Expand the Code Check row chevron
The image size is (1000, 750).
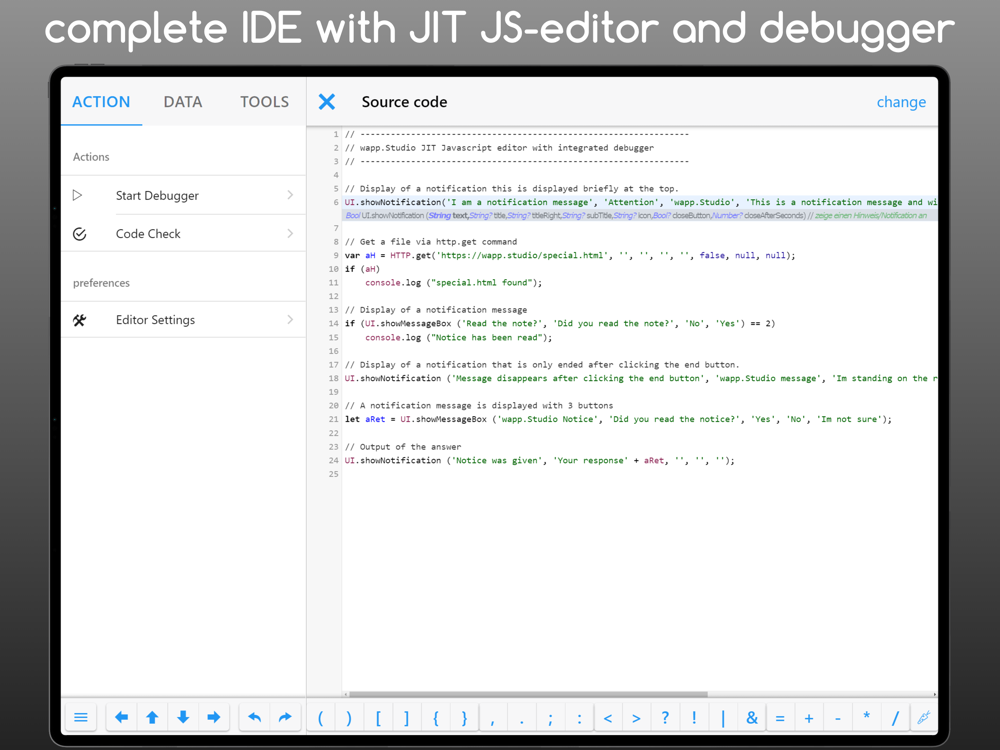point(290,233)
